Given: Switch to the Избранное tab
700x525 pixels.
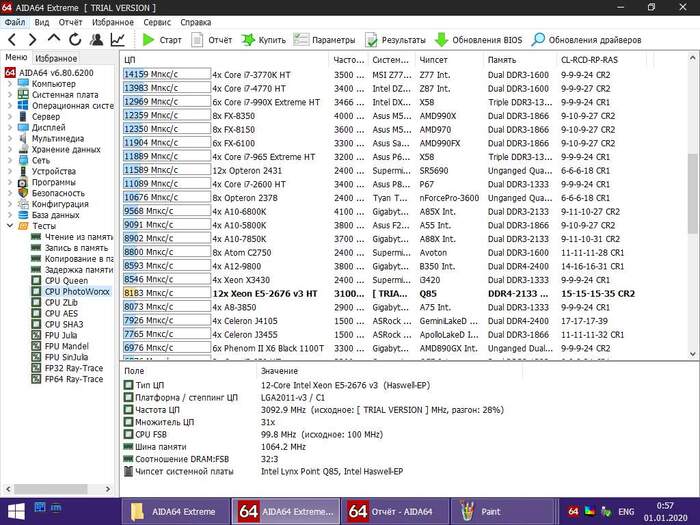Looking at the screenshot, I should click(x=58, y=59).
